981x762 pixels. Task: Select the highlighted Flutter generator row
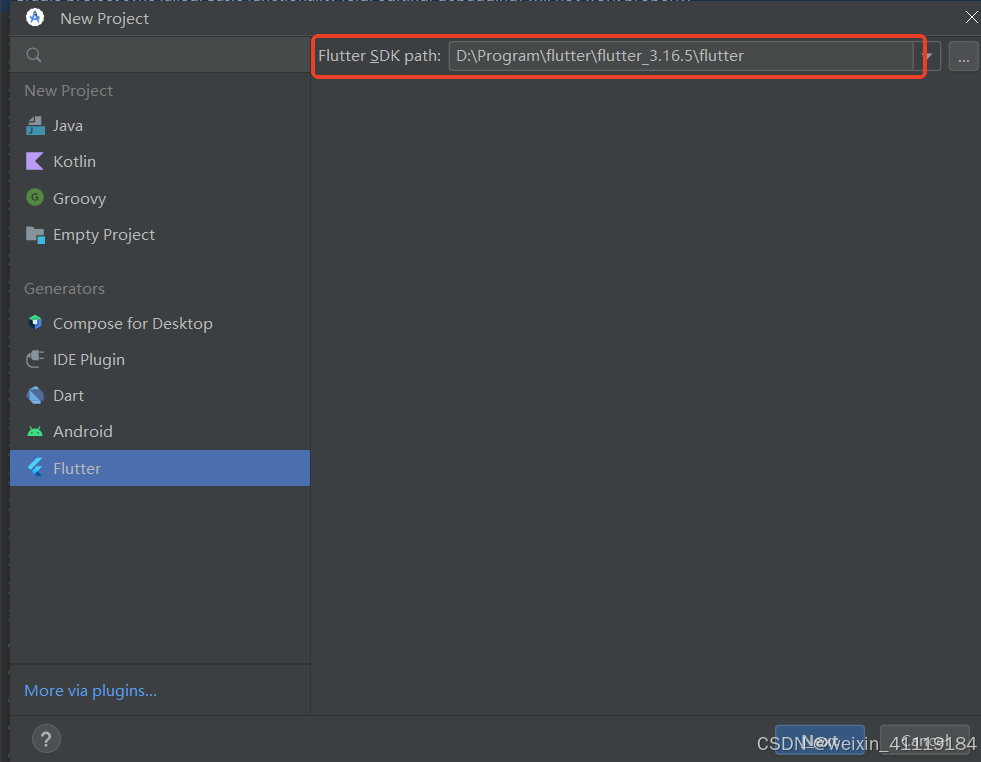tap(160, 468)
